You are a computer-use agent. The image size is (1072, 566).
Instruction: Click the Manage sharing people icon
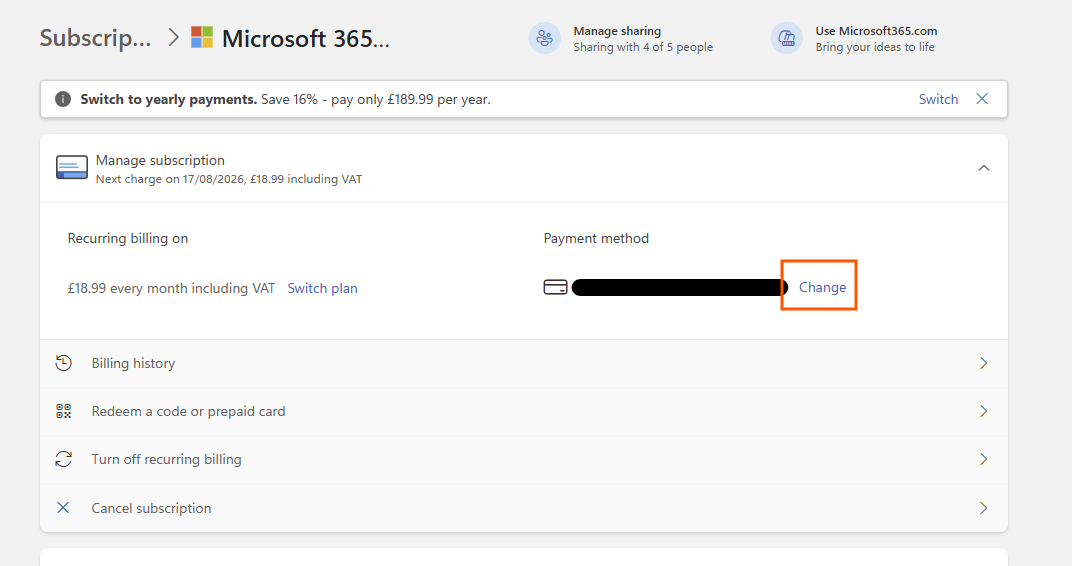pos(544,38)
